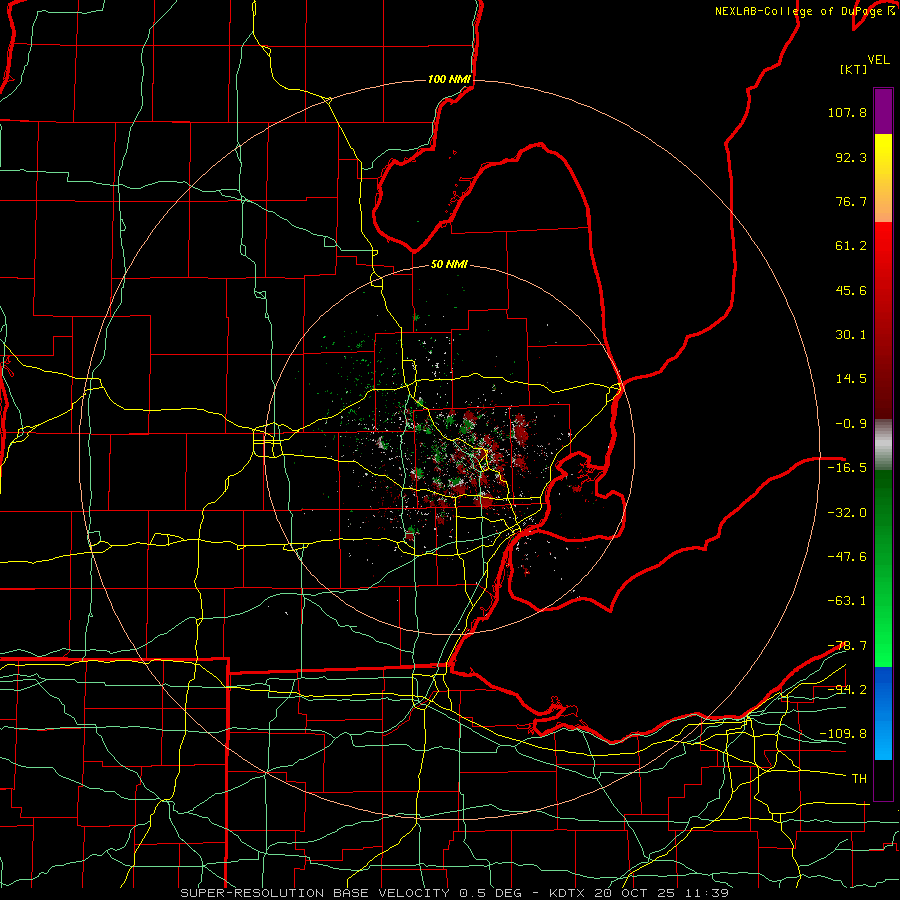Select the -78.7 velocity label

click(847, 646)
